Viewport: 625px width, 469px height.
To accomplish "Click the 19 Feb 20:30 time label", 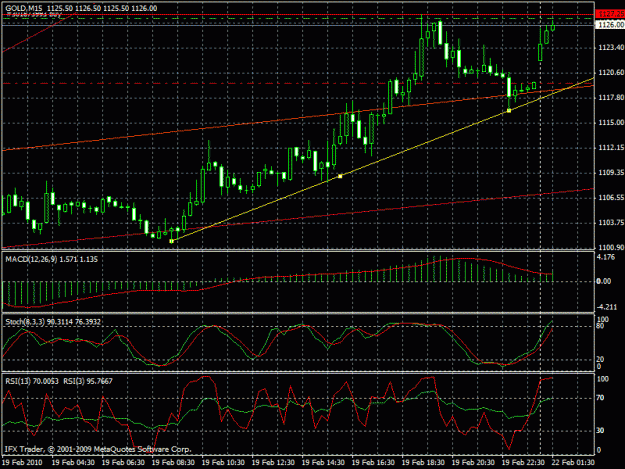I will (473, 462).
